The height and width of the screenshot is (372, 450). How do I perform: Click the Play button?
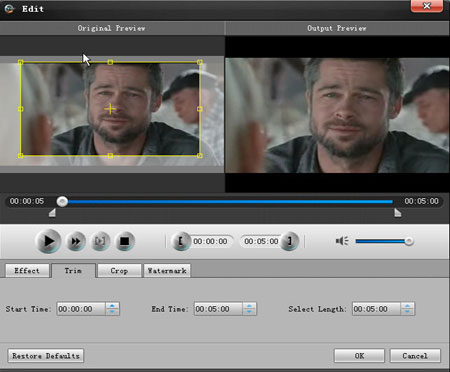pyautogui.click(x=48, y=241)
